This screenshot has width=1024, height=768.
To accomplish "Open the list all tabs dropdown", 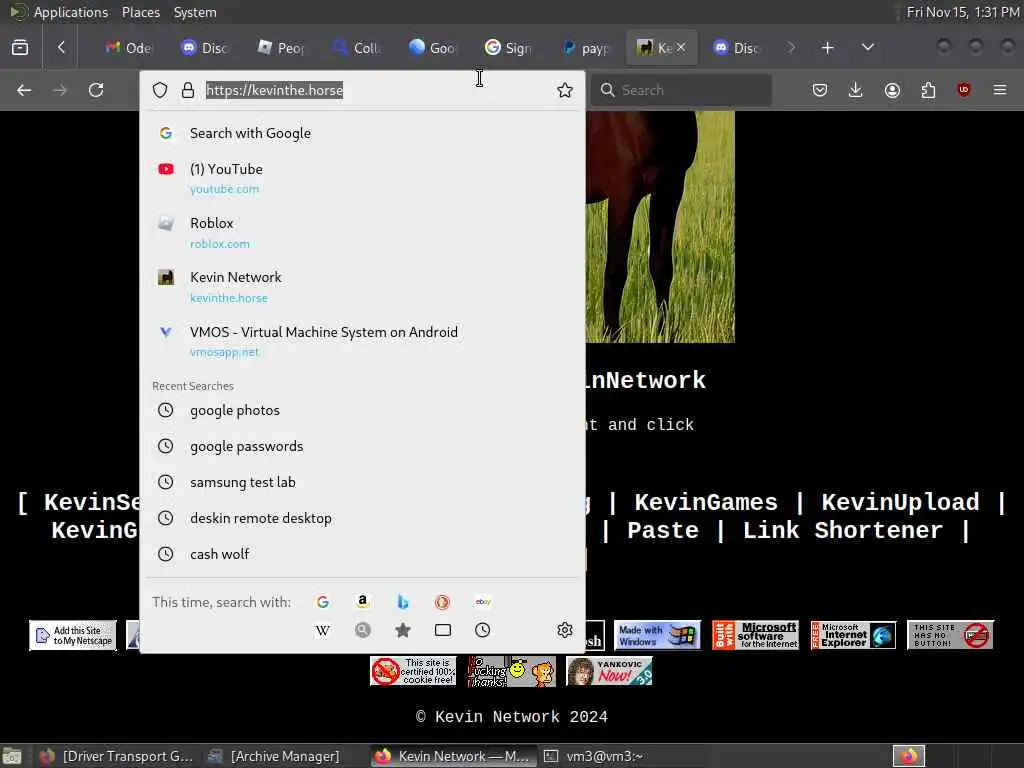I will (x=868, y=48).
